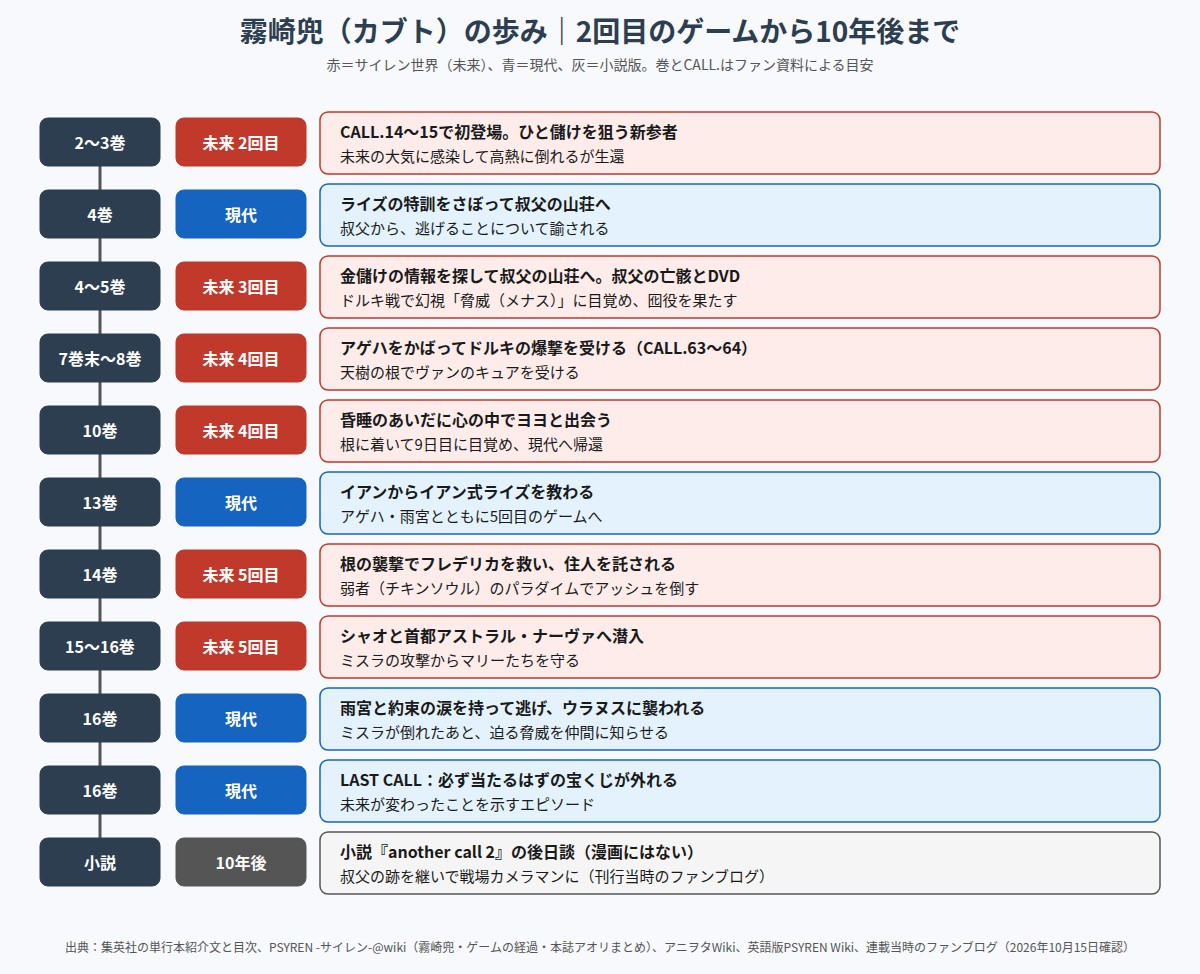Screen dimensions: 1200x974
Task: Click heading 根の襲撃でフレデリカを救い、住人を託される
Action: [508, 564]
